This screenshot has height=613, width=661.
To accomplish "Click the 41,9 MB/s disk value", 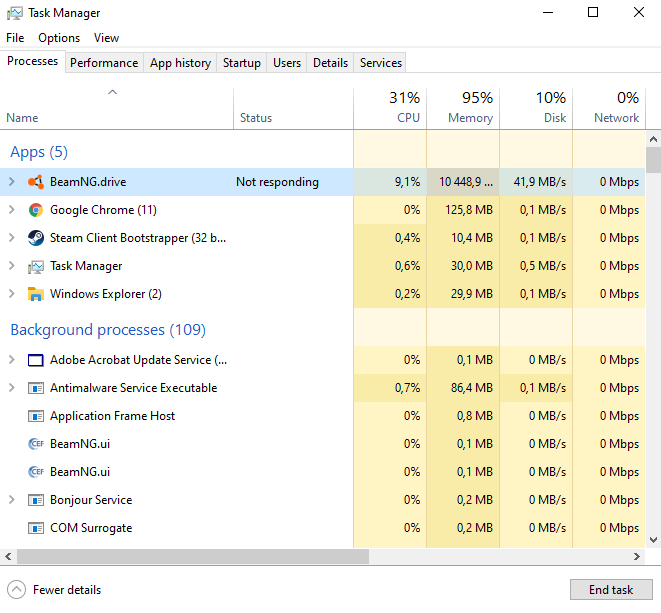I will pyautogui.click(x=540, y=182).
